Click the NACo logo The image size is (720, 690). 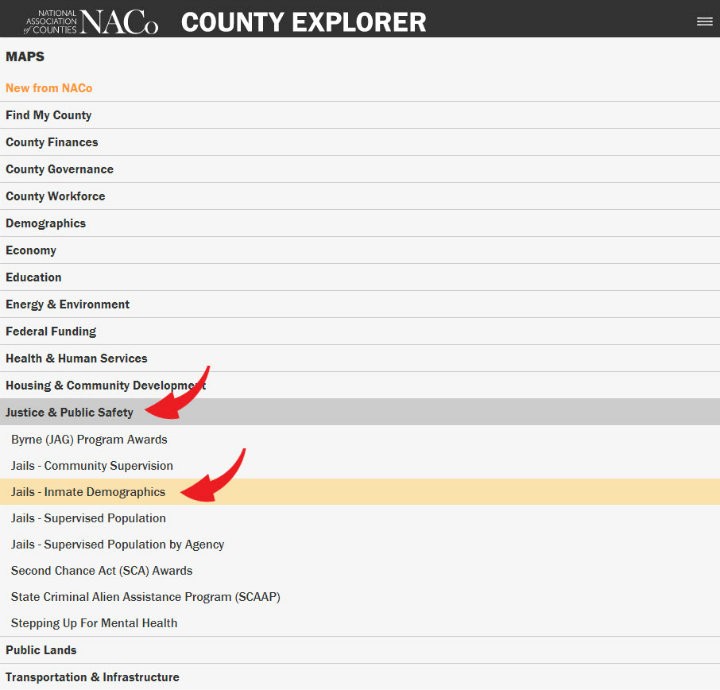(91, 22)
